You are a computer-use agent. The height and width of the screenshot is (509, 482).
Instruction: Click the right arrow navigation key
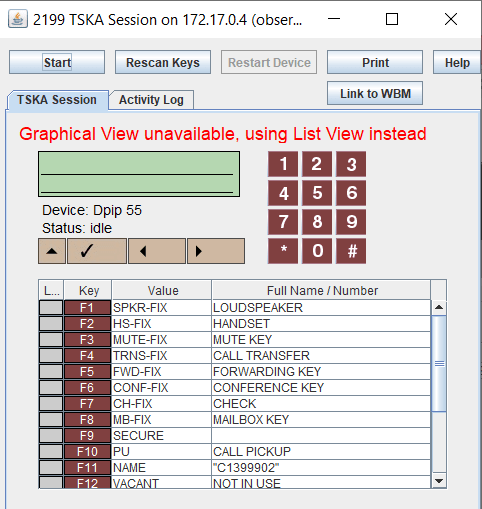pyautogui.click(x=216, y=251)
